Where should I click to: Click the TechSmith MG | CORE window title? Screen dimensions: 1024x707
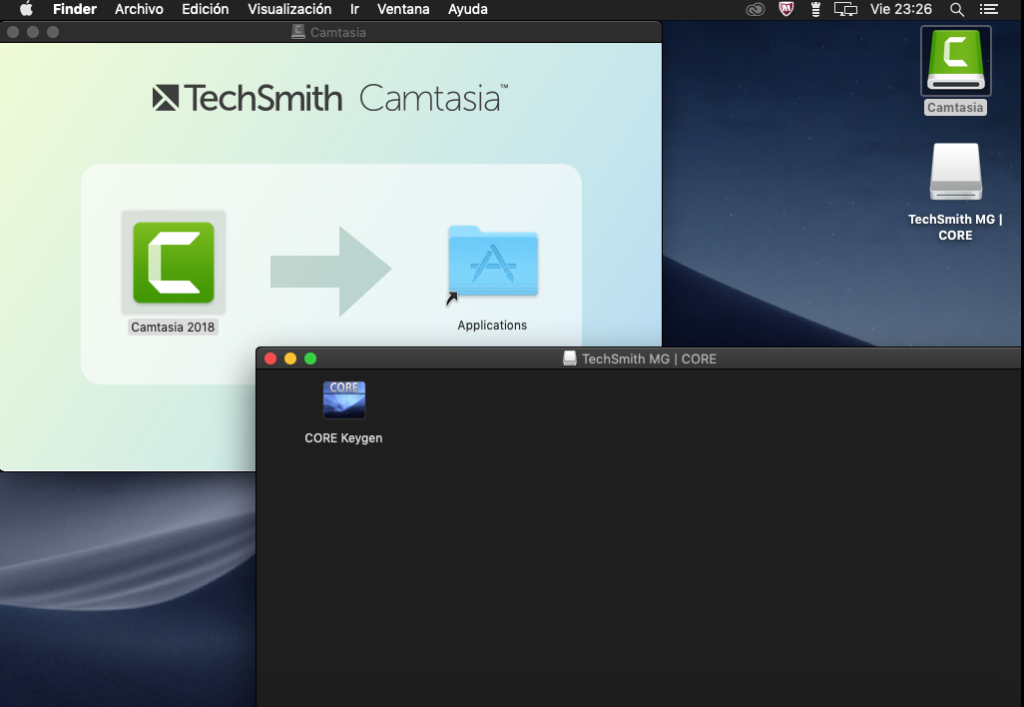click(648, 358)
